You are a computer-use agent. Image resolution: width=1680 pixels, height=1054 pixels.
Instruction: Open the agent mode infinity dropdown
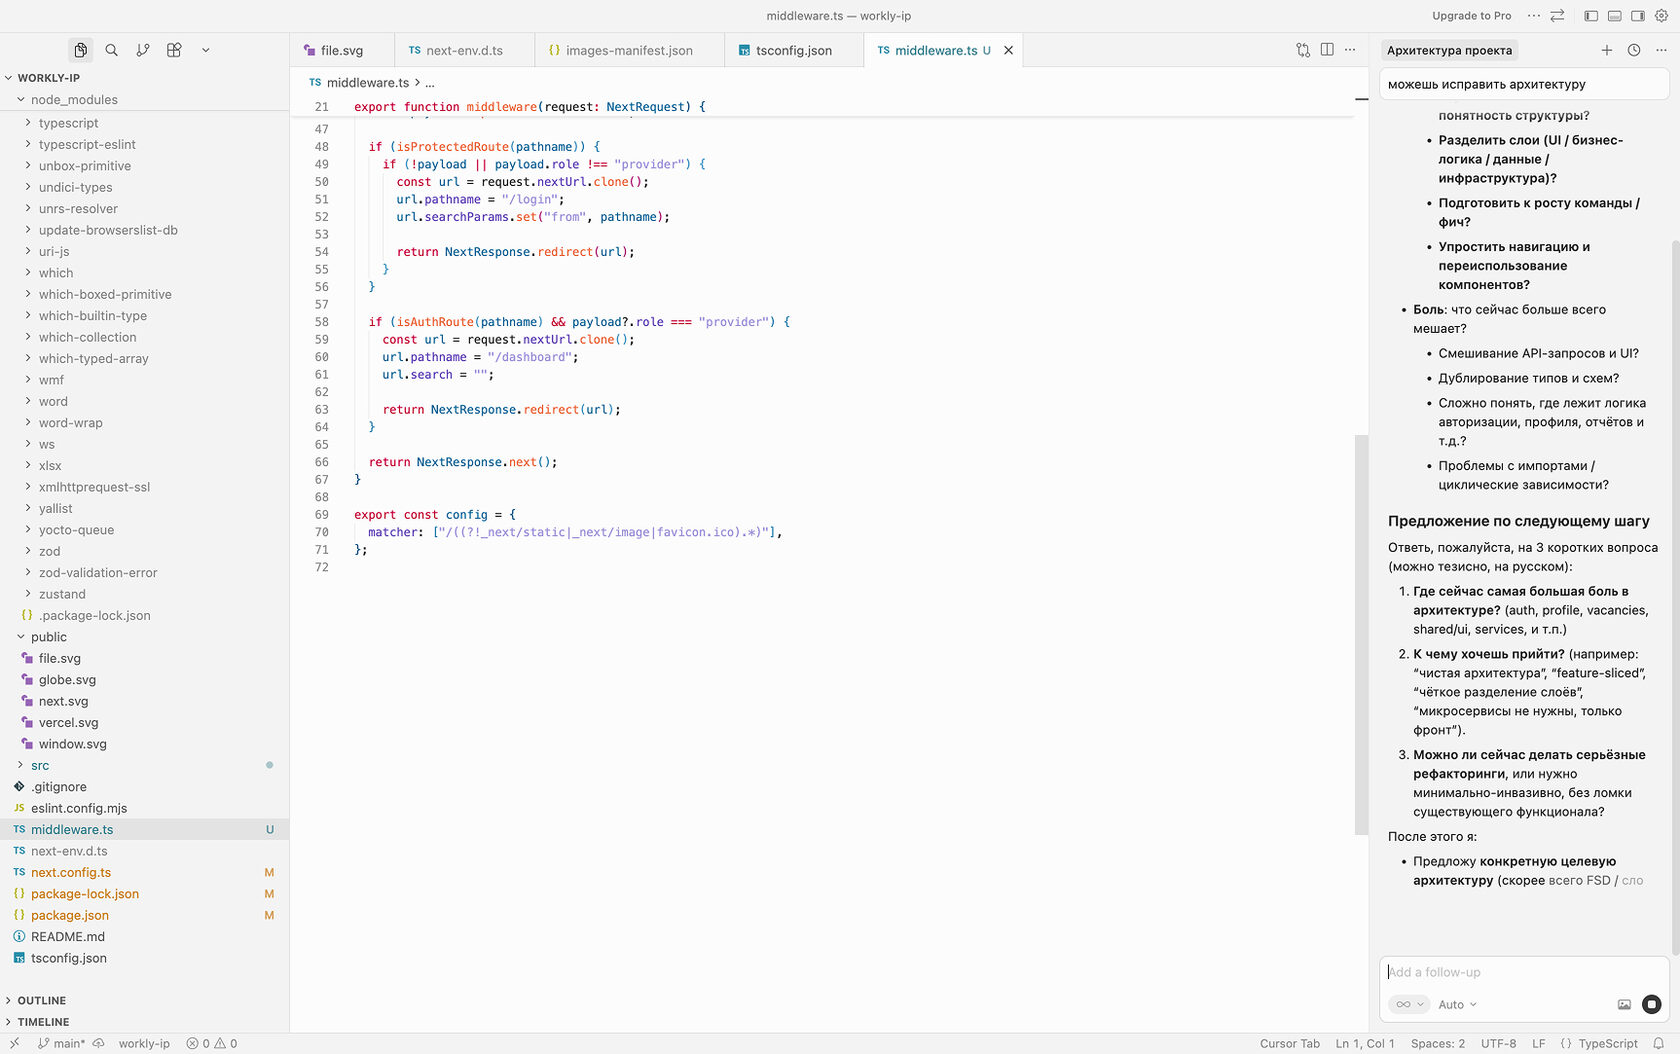(1409, 1004)
